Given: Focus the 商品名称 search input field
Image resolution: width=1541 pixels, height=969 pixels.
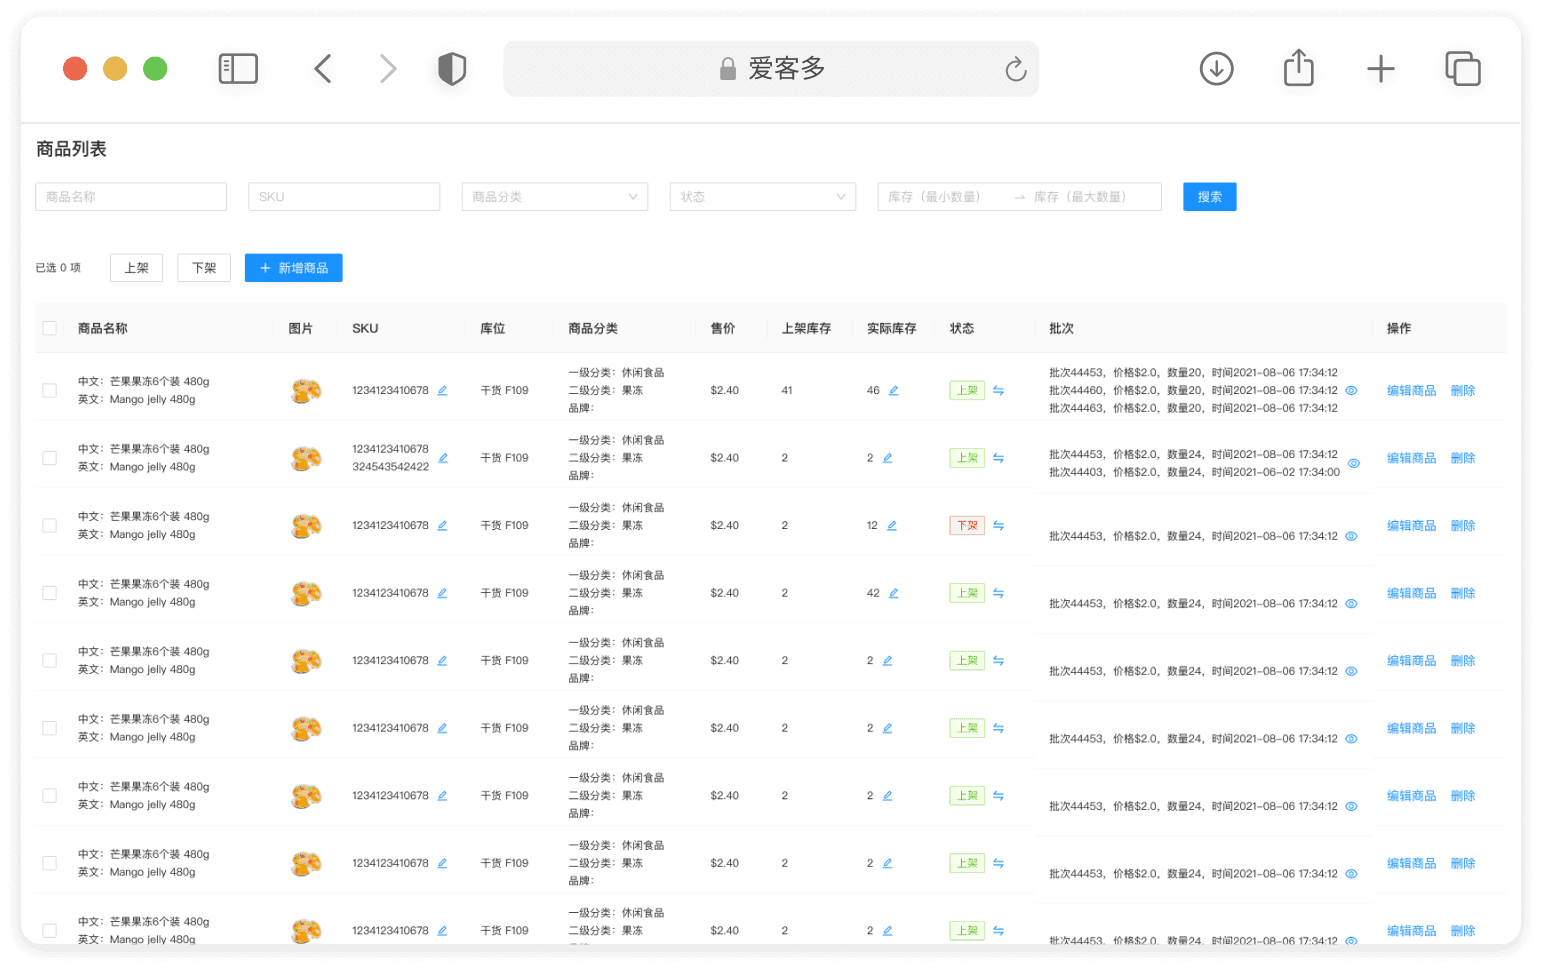Looking at the screenshot, I should click(x=131, y=197).
